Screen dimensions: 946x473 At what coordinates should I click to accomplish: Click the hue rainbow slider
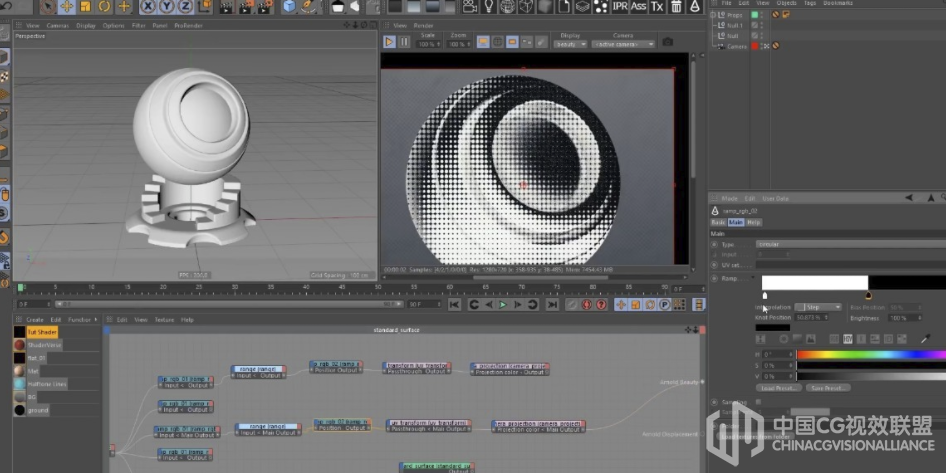tap(871, 355)
